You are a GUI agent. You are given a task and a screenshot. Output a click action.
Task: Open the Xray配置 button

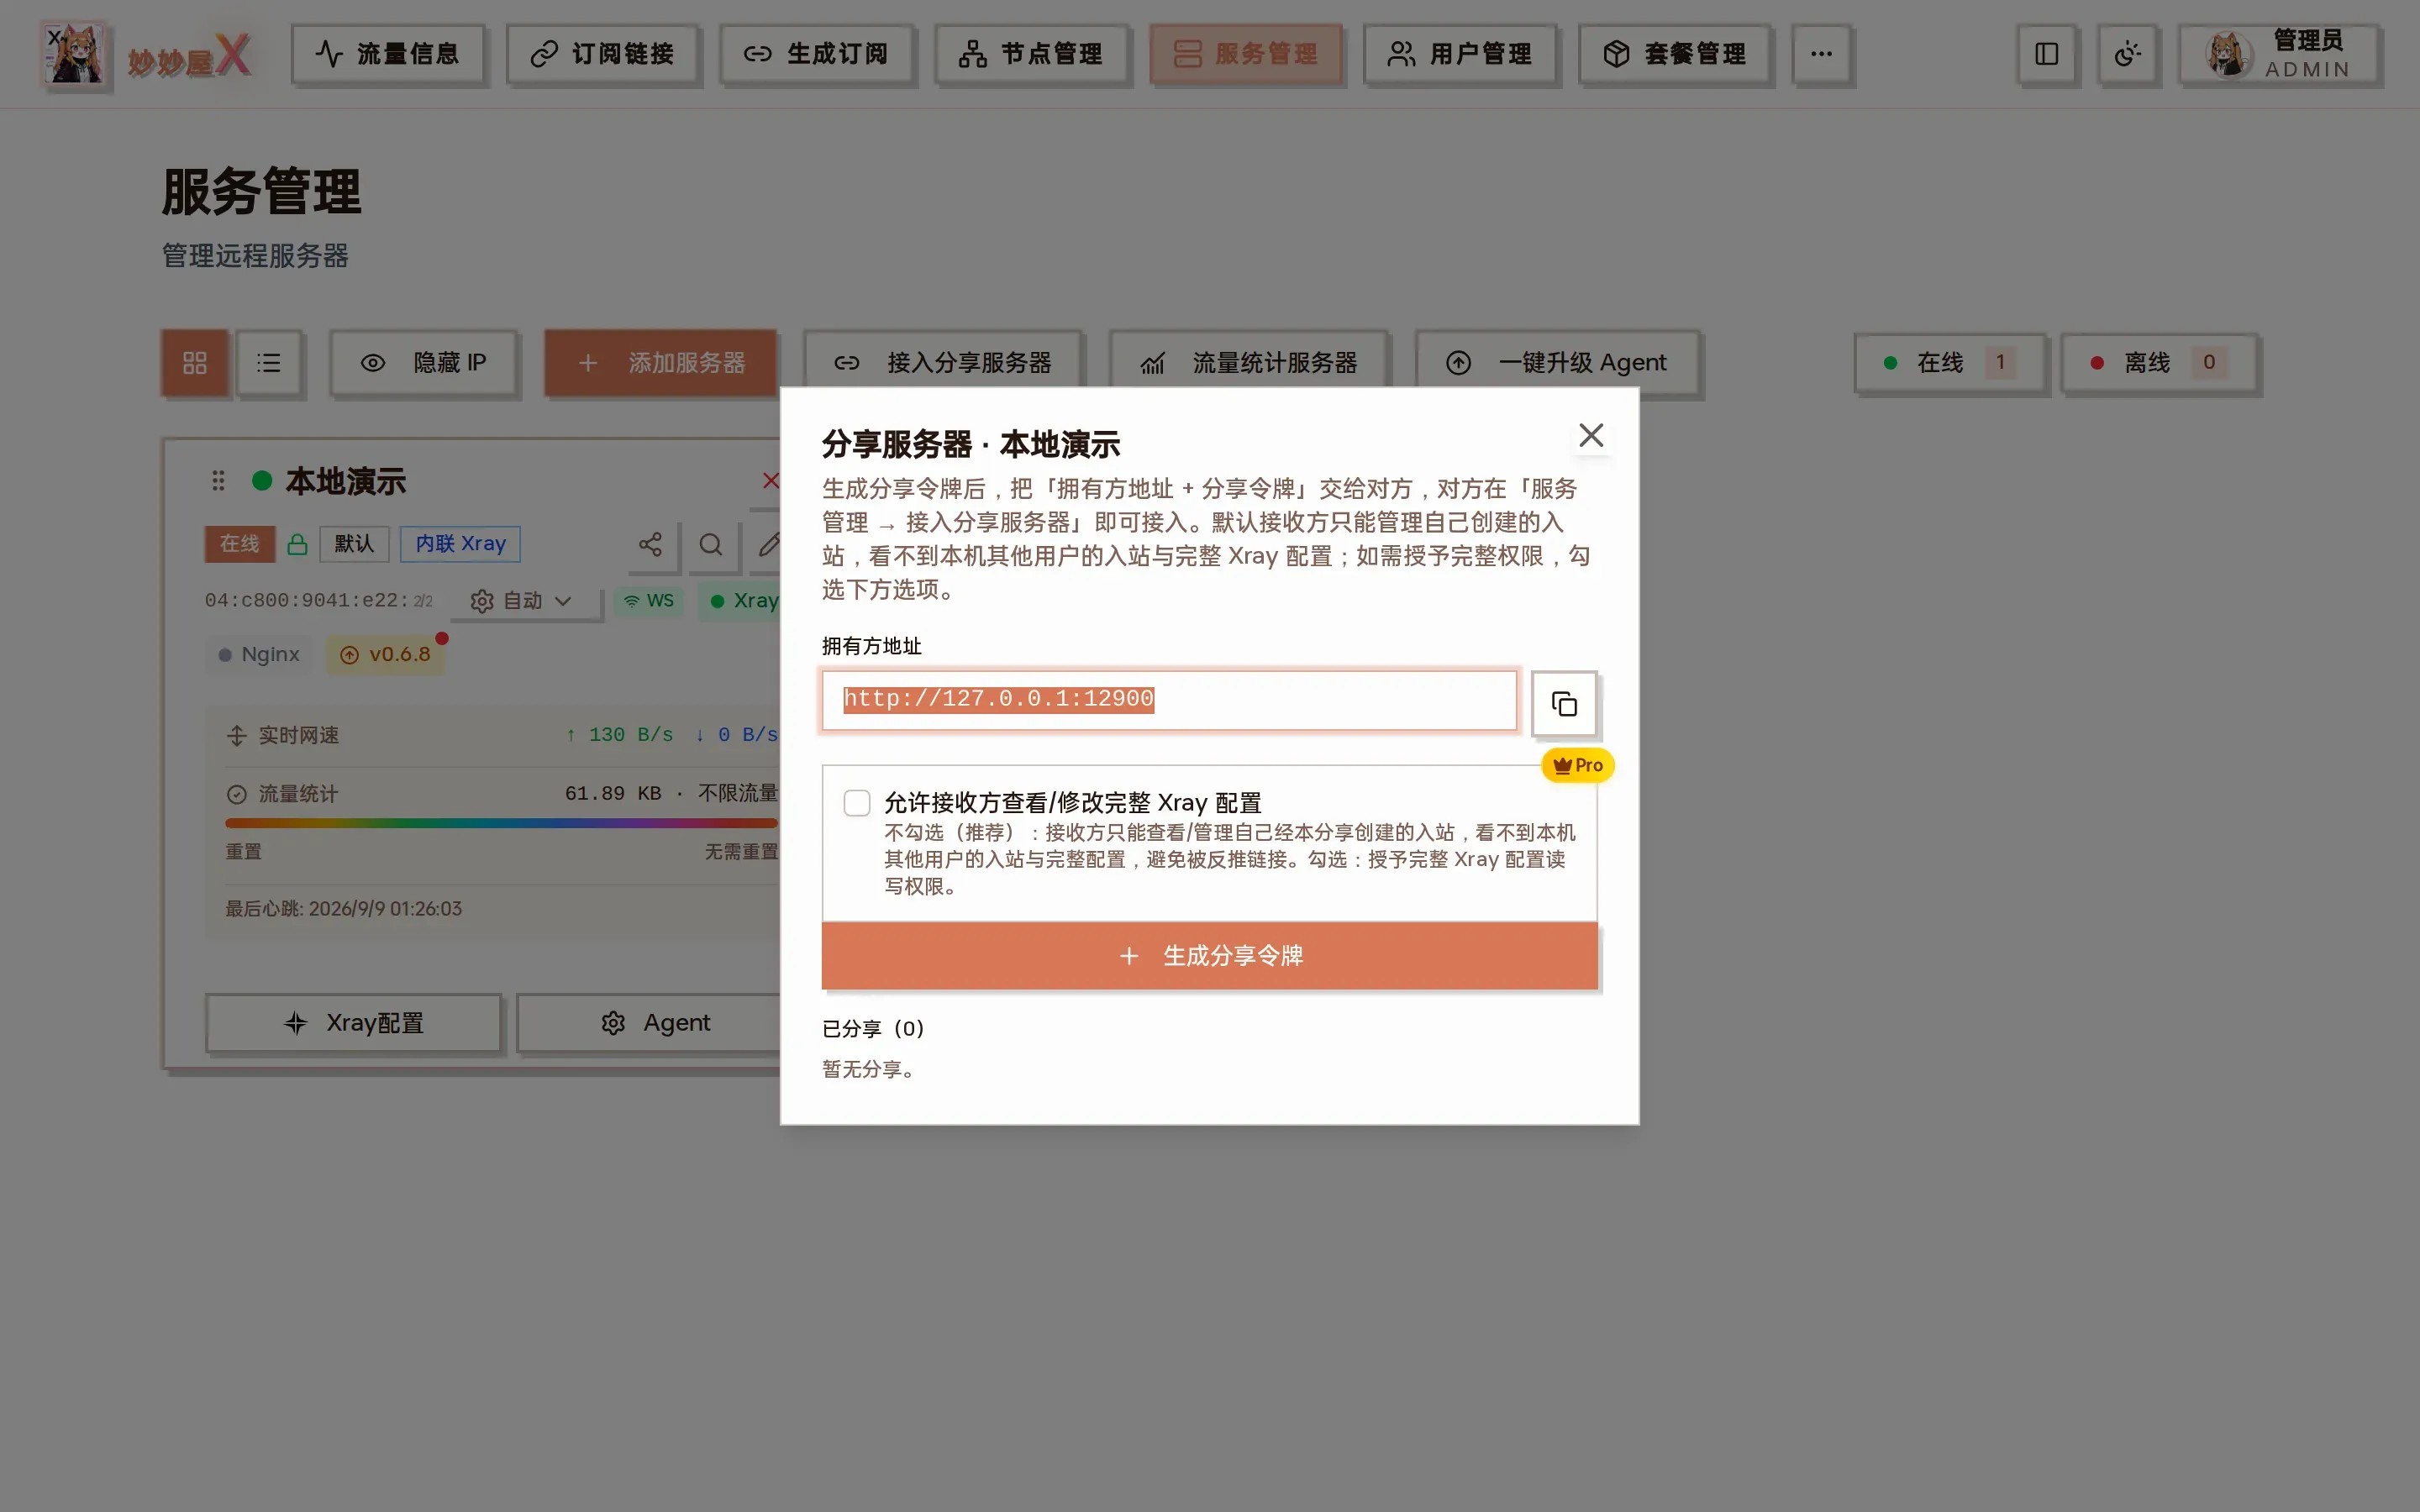click(353, 1023)
